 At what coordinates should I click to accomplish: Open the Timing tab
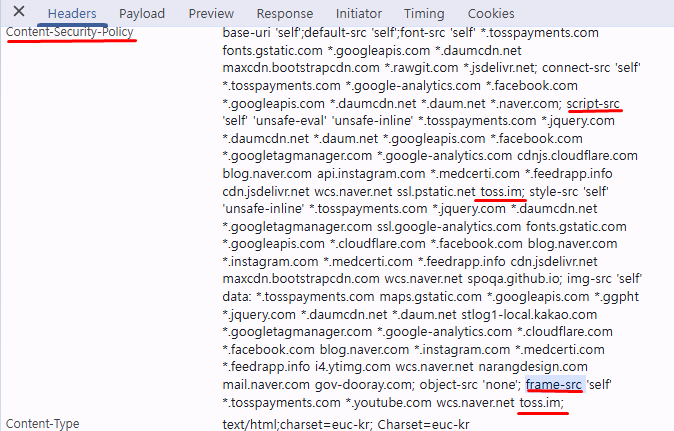pos(424,13)
